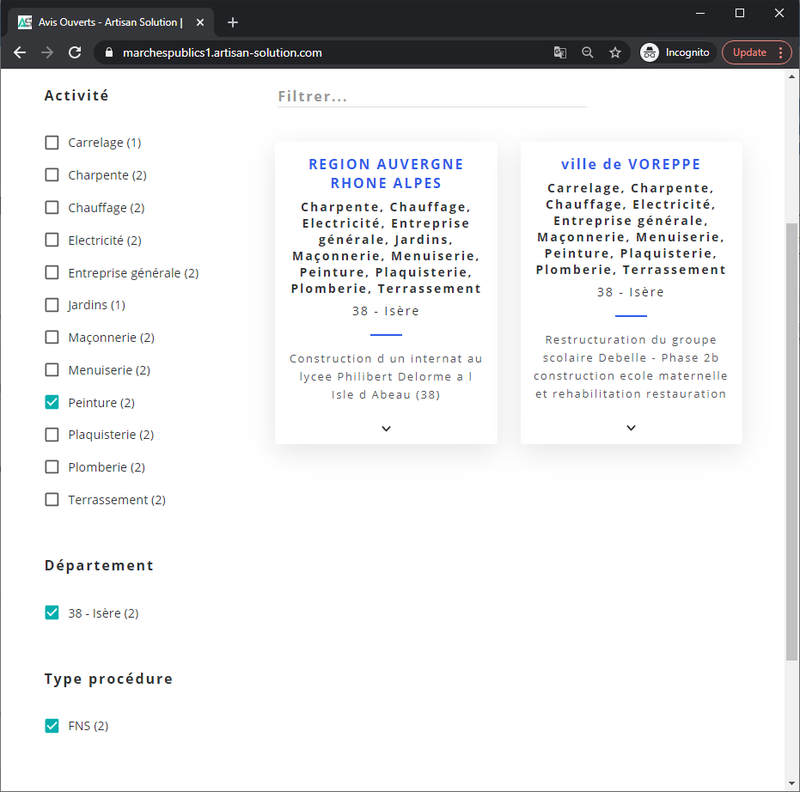The height and width of the screenshot is (792, 800).
Task: Close the Avis Ouverts tab
Action: click(x=200, y=22)
